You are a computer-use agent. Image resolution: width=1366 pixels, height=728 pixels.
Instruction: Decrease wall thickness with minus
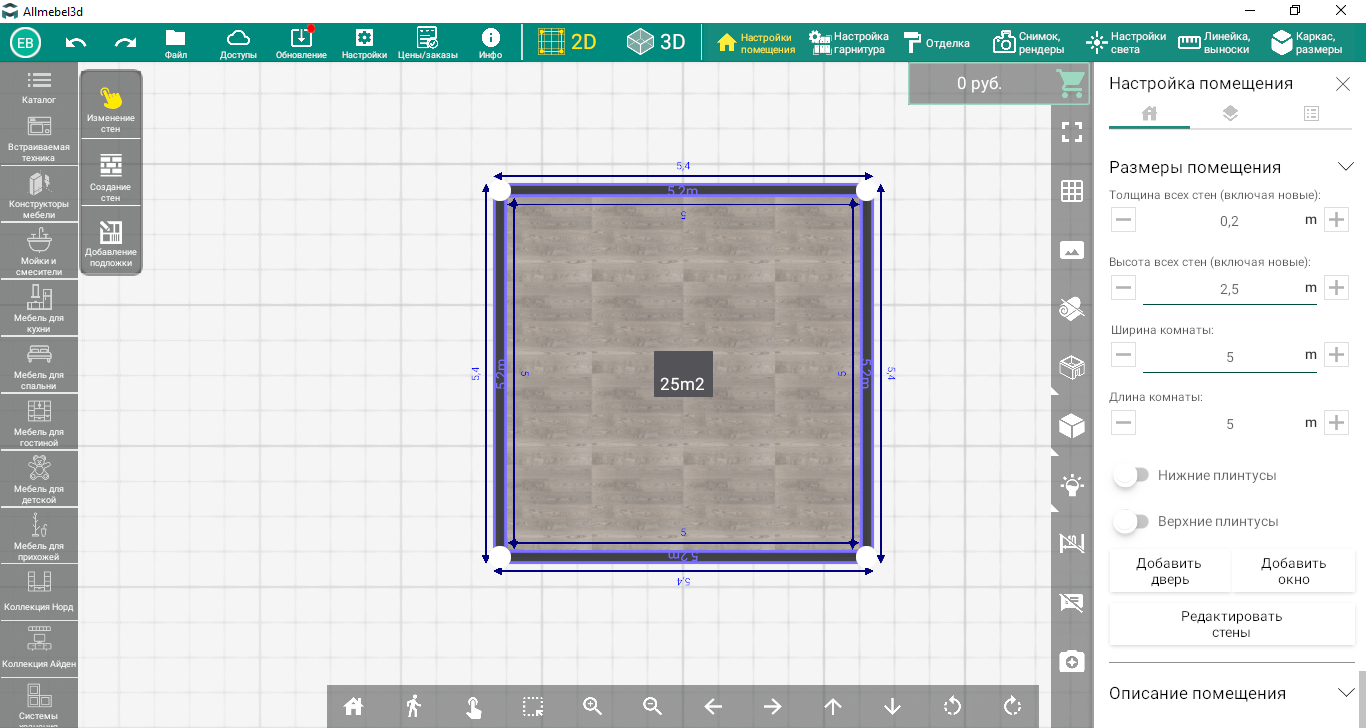click(1123, 220)
